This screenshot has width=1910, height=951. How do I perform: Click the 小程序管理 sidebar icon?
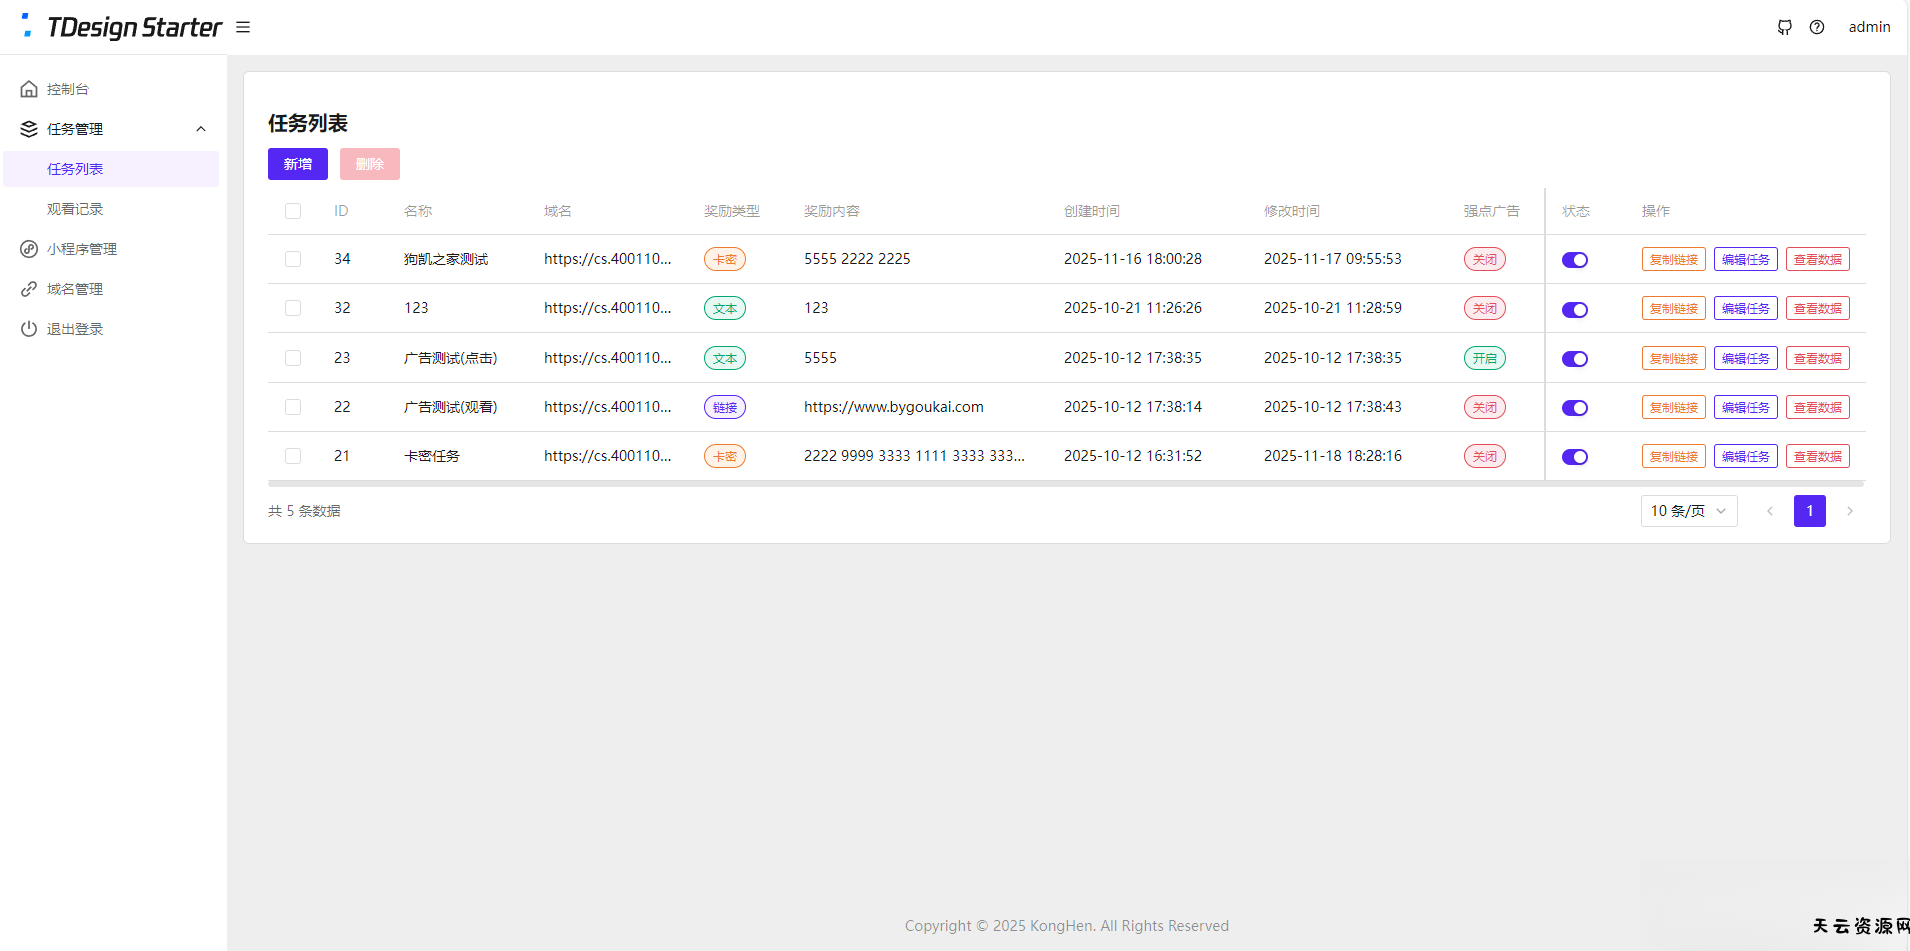coord(29,249)
